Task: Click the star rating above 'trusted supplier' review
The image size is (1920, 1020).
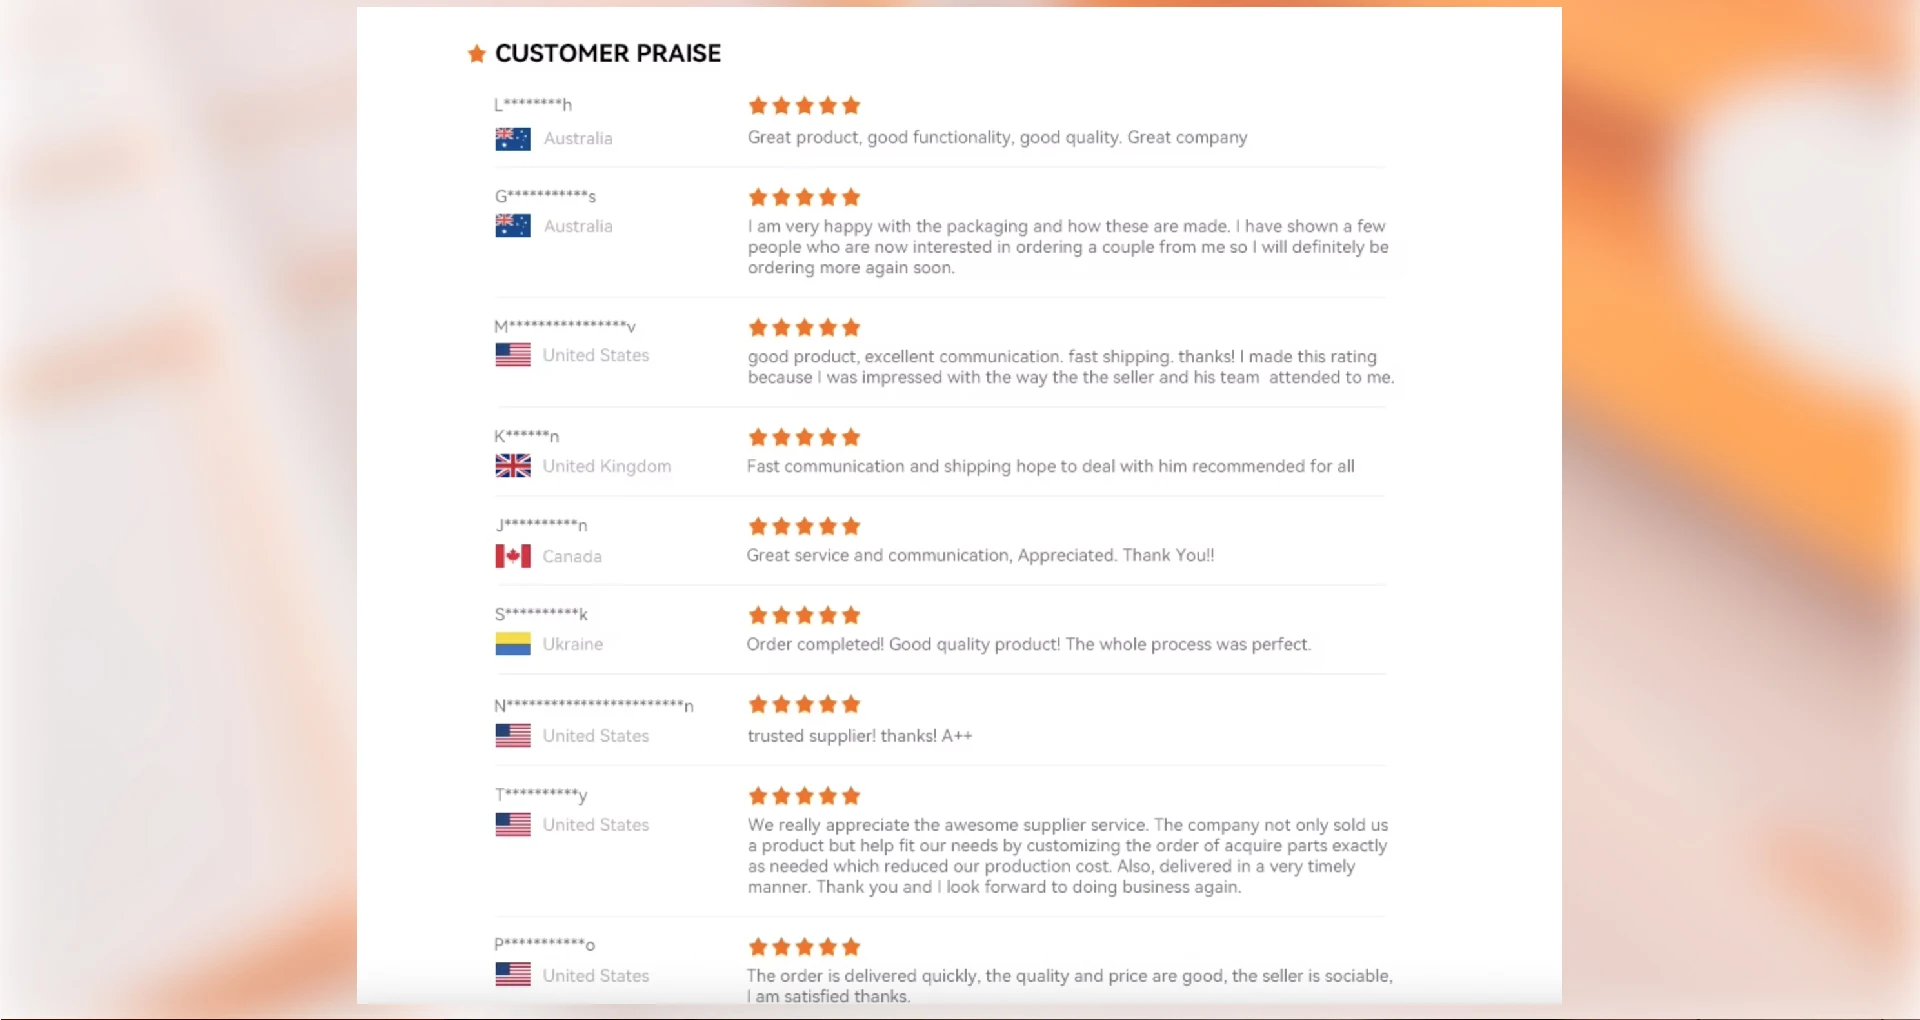Action: pos(804,705)
